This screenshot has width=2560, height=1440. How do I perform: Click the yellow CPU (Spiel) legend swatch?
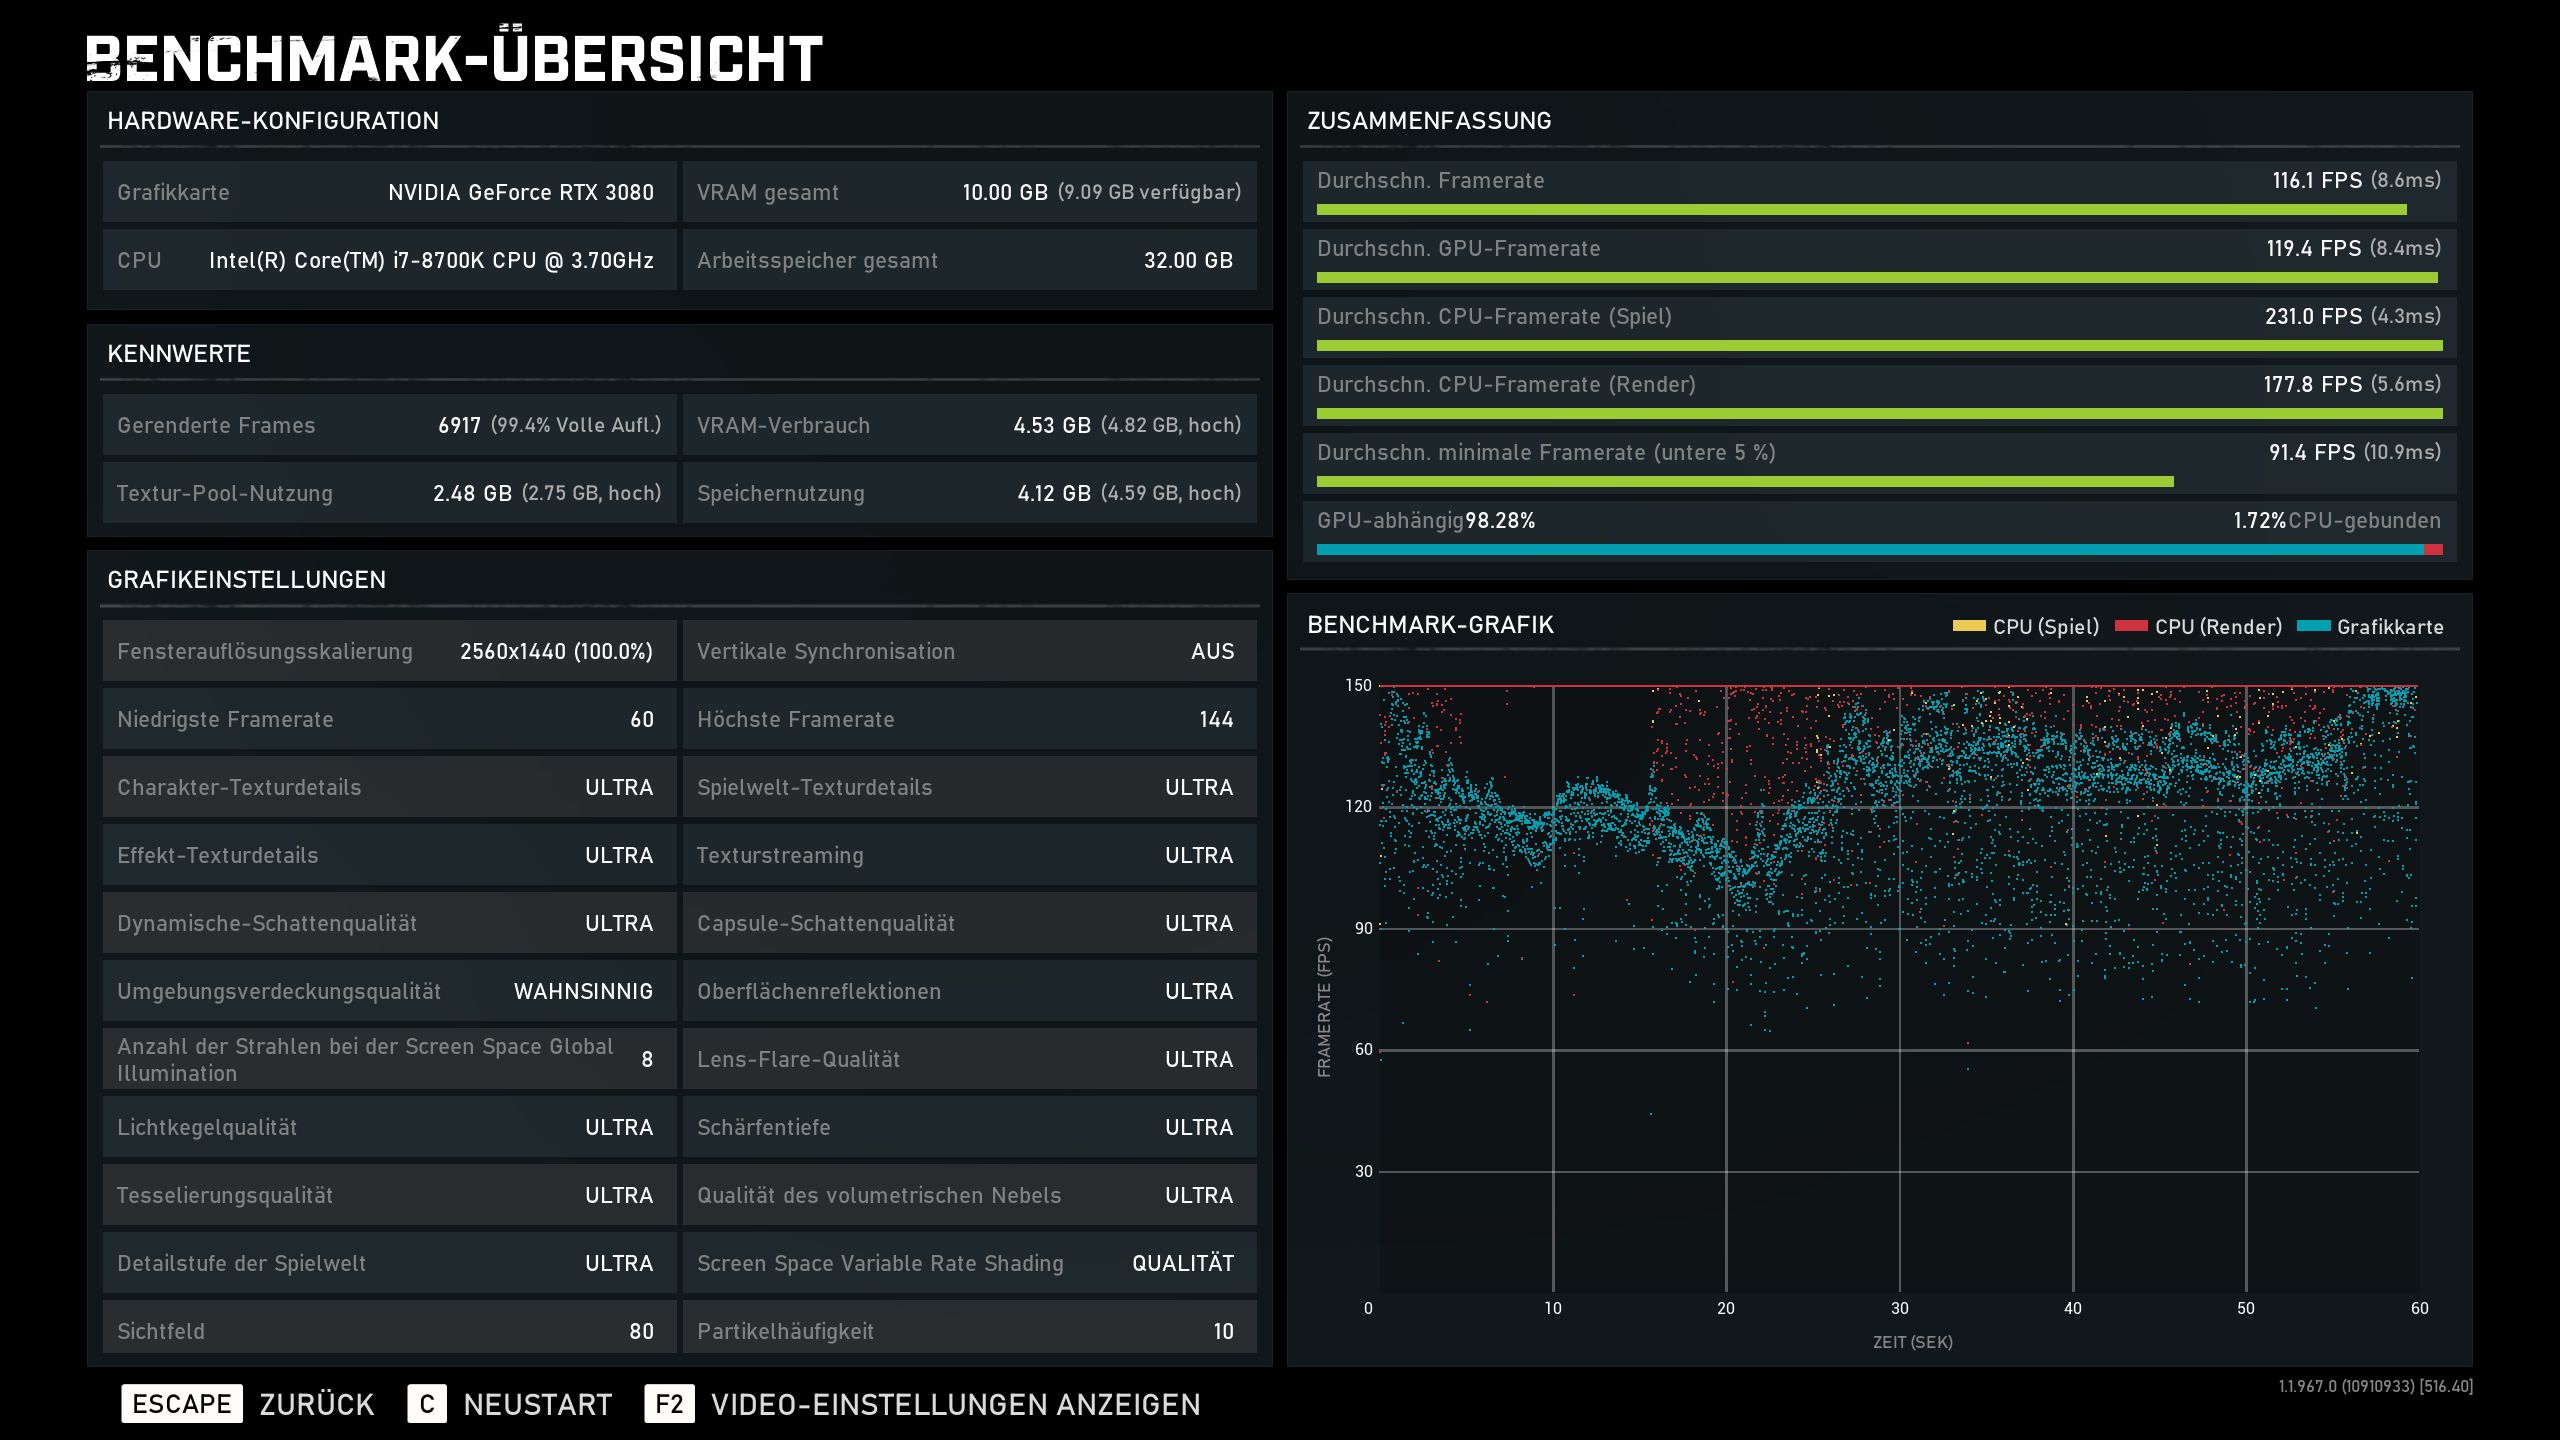[x=1968, y=626]
